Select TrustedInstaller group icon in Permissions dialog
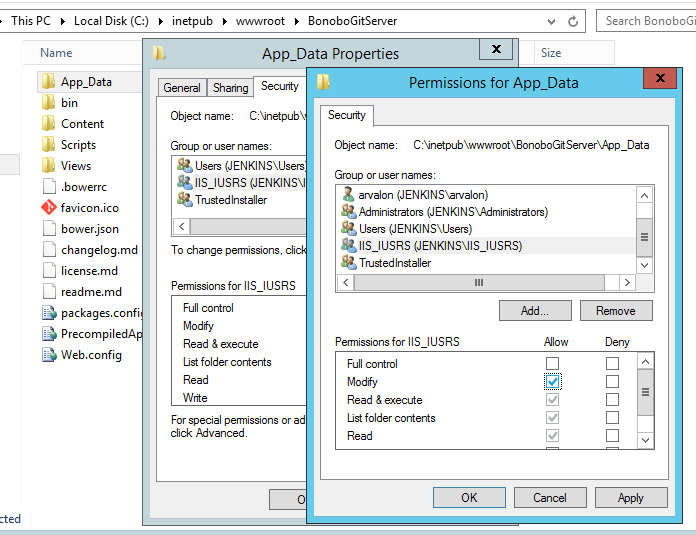Viewport: 696px width, 535px height. tap(349, 262)
